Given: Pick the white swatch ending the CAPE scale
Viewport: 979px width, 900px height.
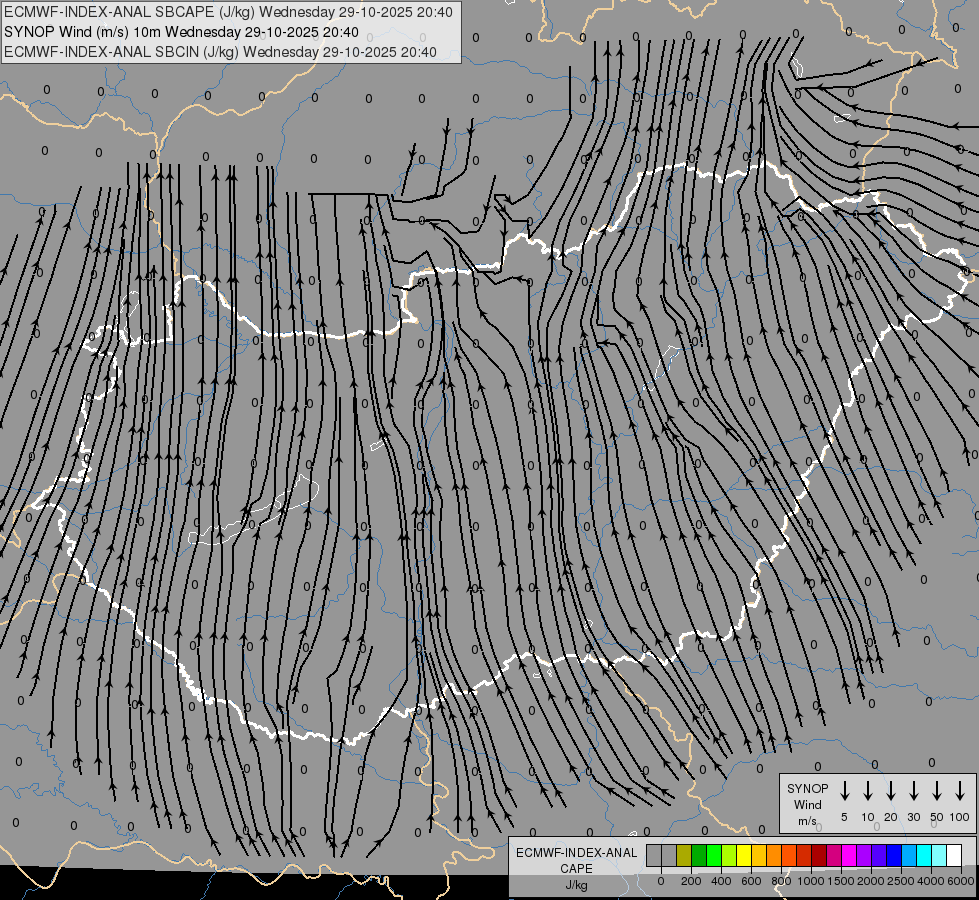Looking at the screenshot, I should (x=953, y=855).
